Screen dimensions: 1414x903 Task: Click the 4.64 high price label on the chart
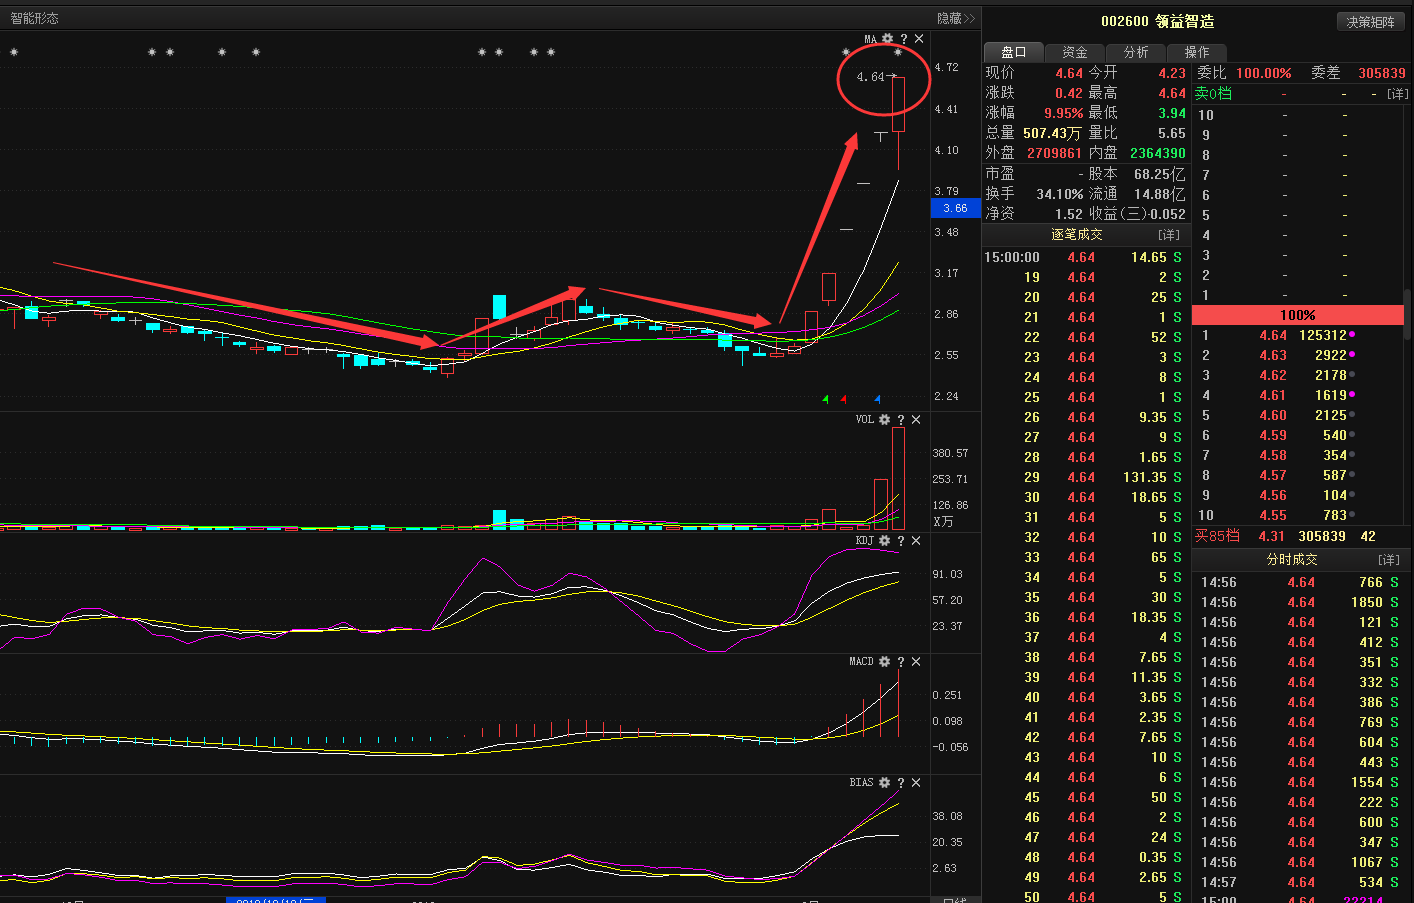point(870,77)
